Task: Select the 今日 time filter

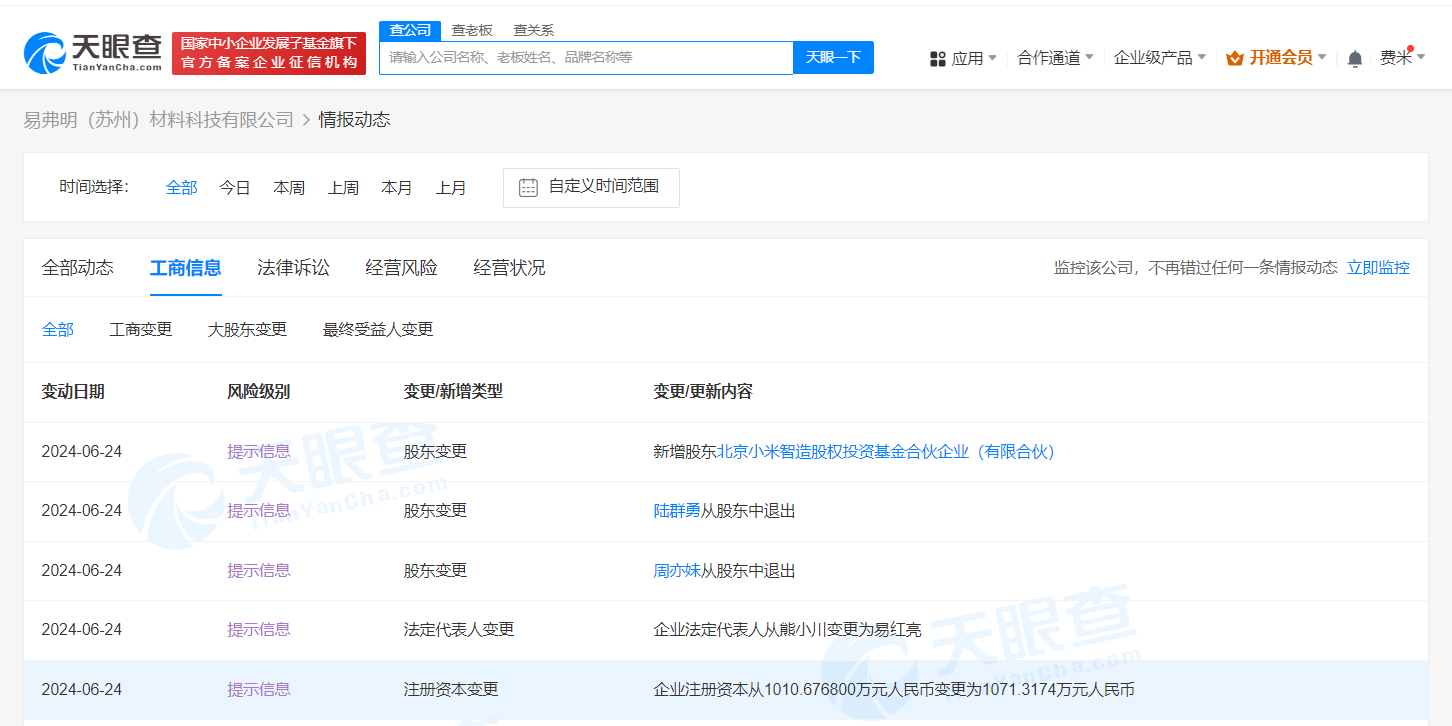Action: (x=234, y=187)
